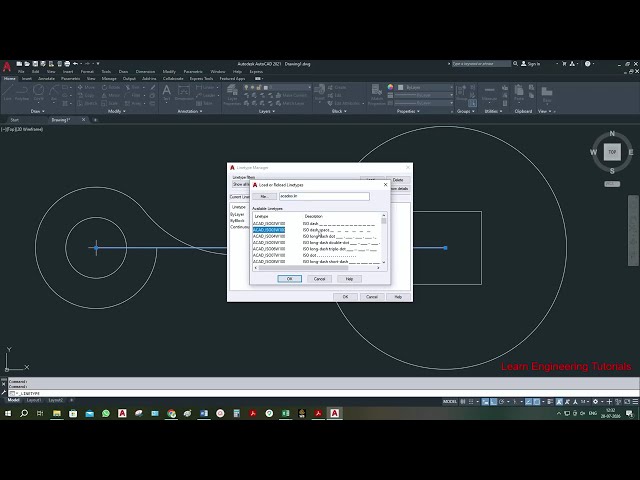The height and width of the screenshot is (480, 640).
Task: Switch to the Output ribbon tab
Action: (129, 78)
